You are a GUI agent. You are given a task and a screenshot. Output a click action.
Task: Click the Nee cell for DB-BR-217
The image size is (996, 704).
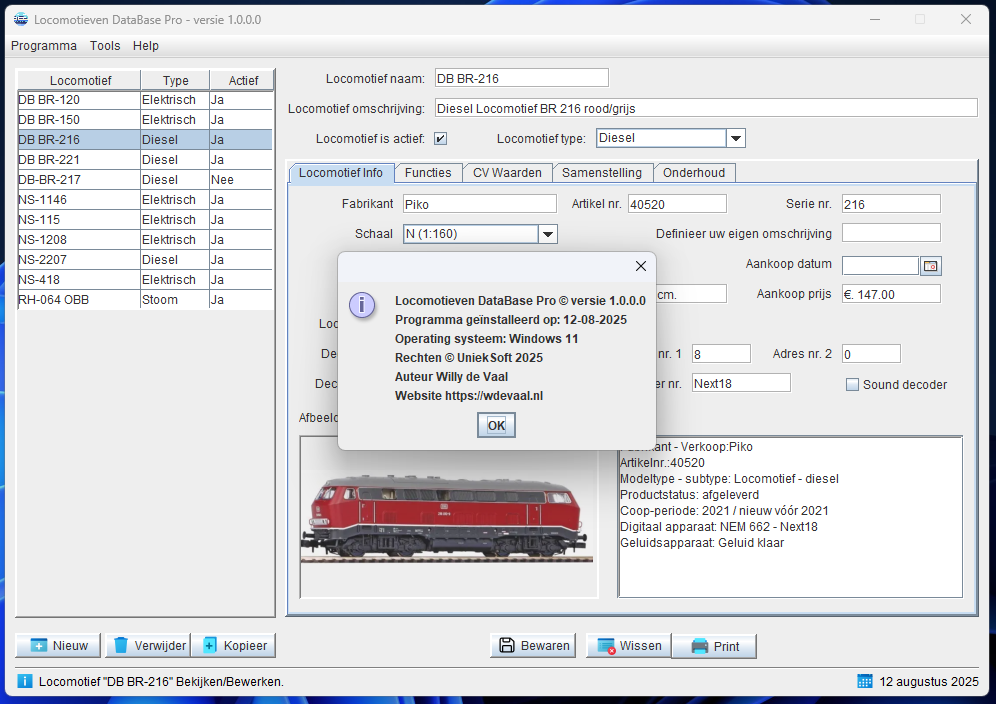click(241, 180)
